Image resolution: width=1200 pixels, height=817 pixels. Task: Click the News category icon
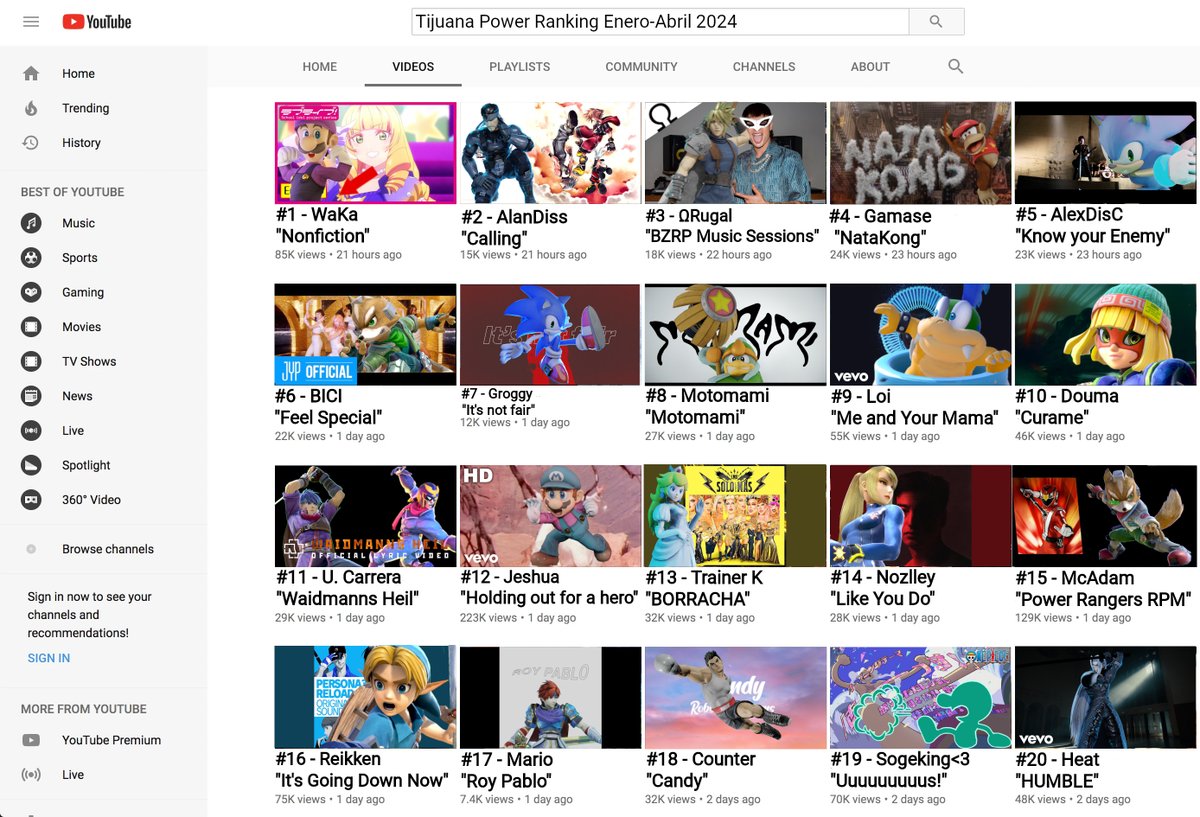tap(32, 396)
